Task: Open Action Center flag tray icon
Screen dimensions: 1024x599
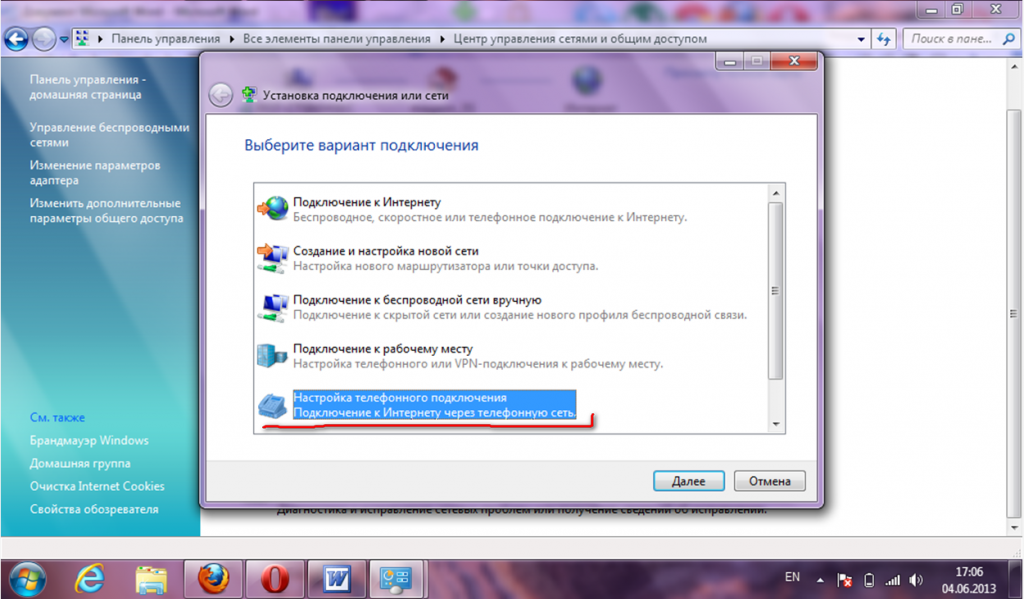Action: 844,579
